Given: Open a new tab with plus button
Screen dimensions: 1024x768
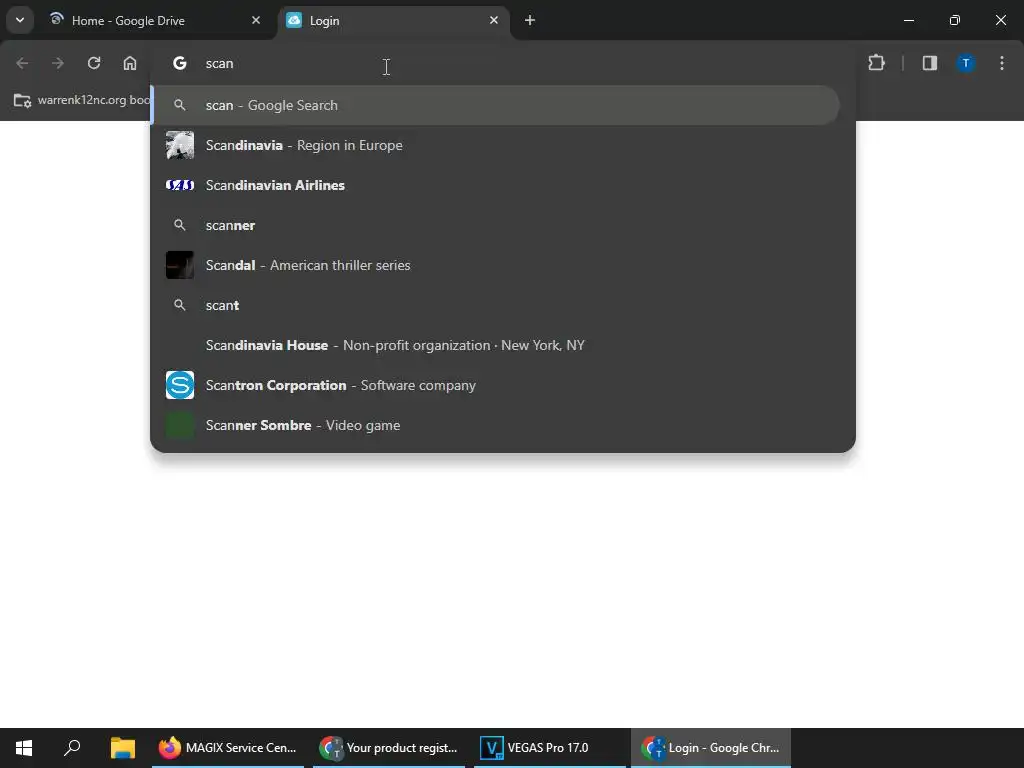Looking at the screenshot, I should (530, 20).
